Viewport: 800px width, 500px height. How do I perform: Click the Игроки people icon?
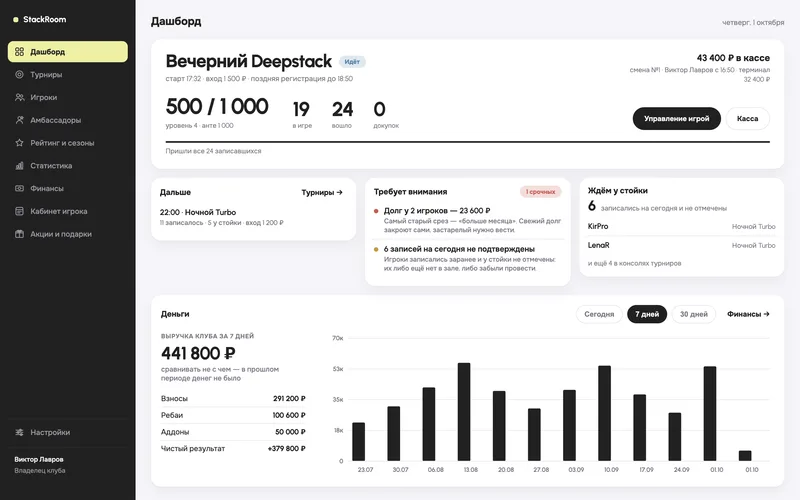19,97
